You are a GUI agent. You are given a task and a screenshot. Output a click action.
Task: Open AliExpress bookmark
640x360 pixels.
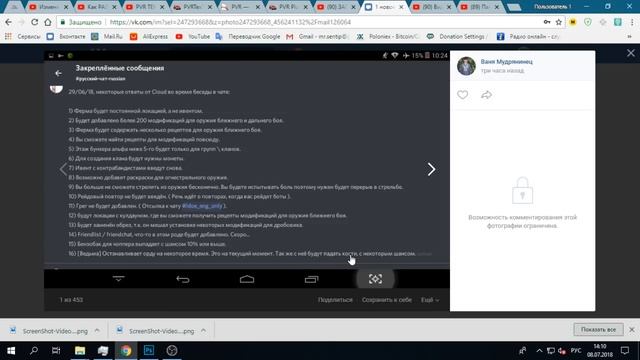point(149,37)
